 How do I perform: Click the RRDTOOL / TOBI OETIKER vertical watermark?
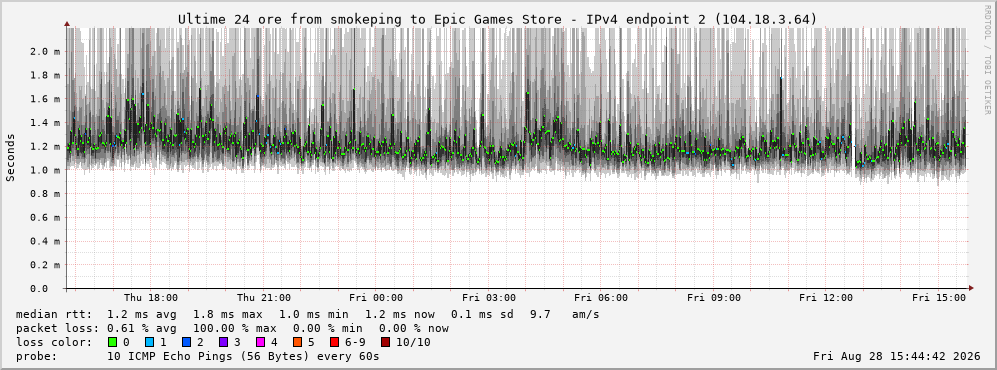(987, 60)
